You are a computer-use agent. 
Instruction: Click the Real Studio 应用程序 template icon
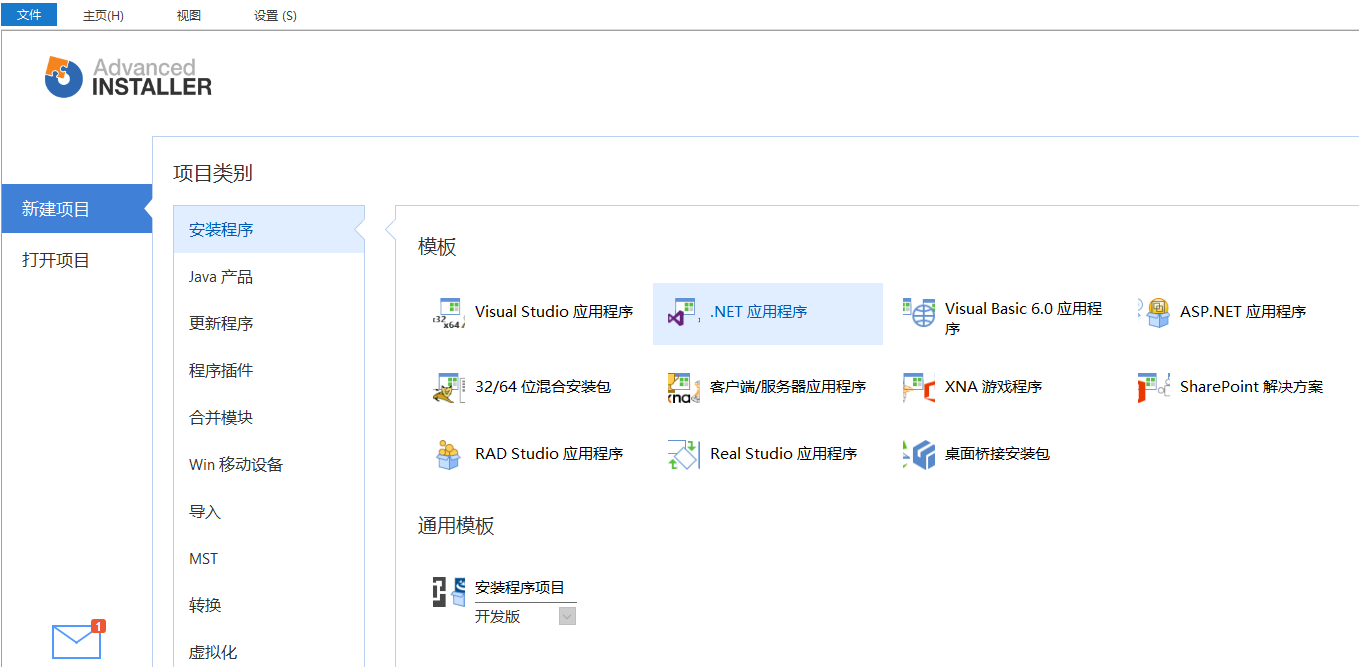[684, 454]
